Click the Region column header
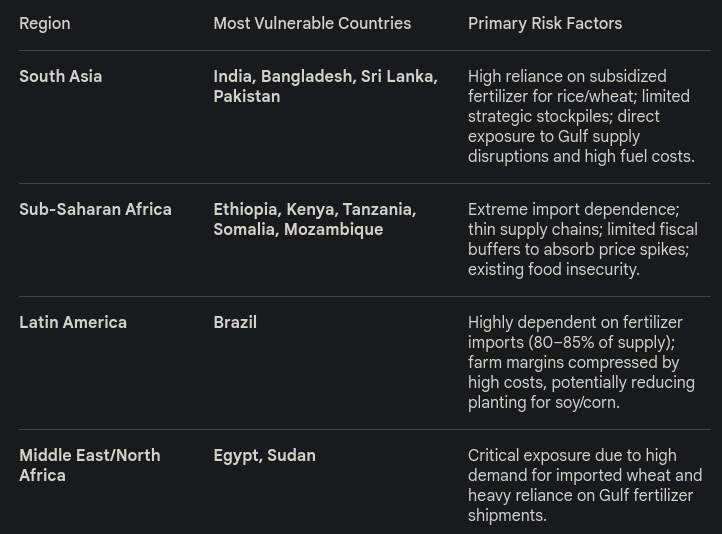722x534 pixels. [45, 24]
